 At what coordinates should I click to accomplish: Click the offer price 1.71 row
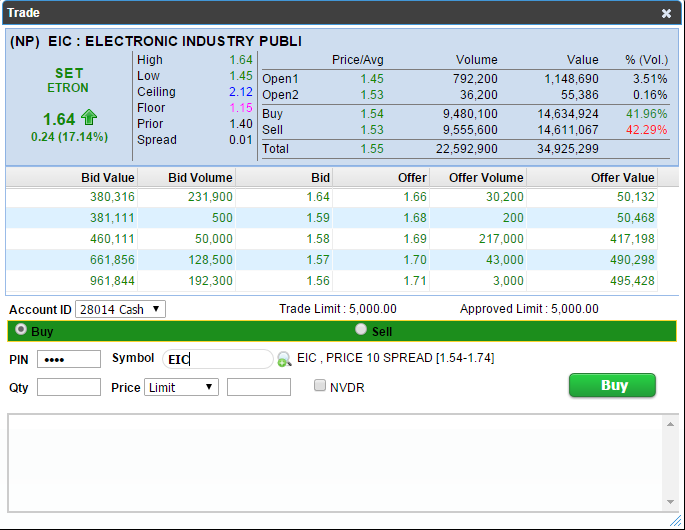[415, 281]
